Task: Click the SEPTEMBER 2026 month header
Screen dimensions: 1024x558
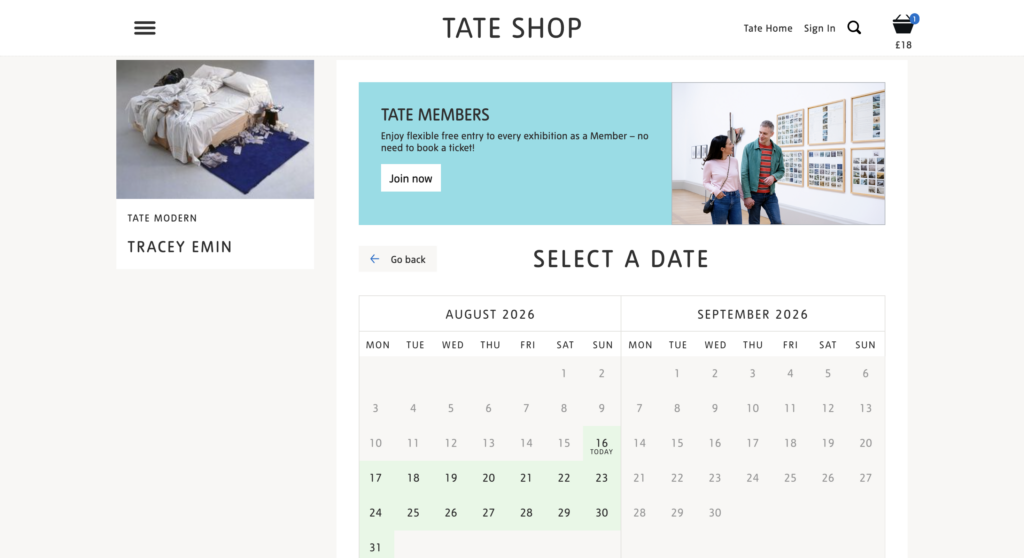Action: click(x=752, y=314)
